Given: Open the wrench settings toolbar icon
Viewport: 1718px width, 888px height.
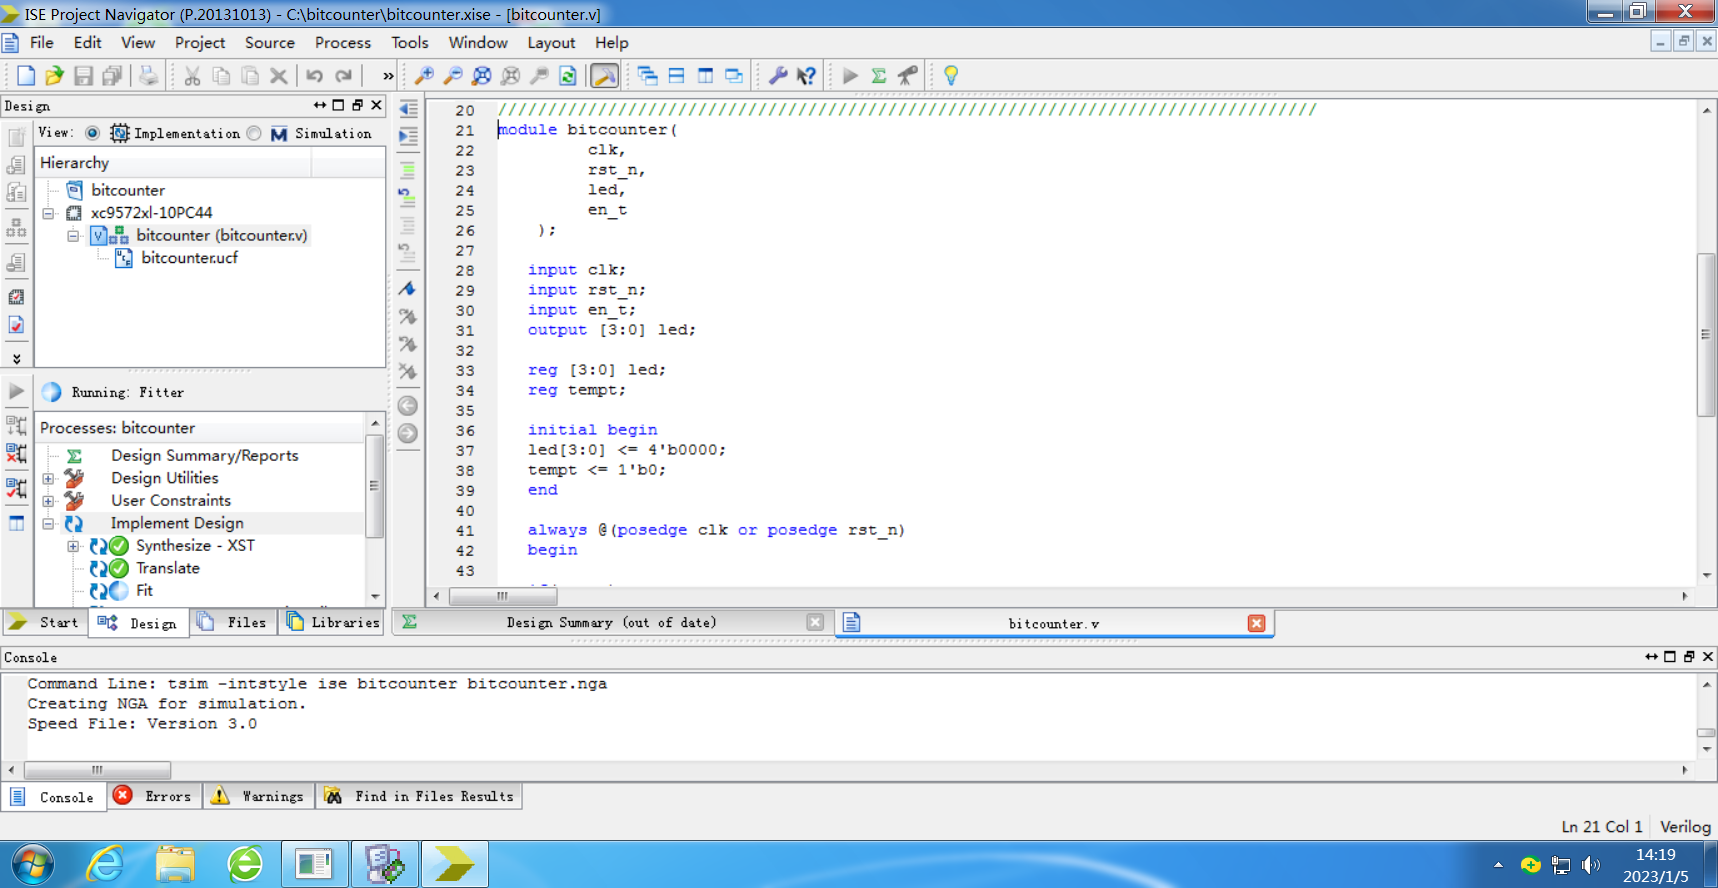Looking at the screenshot, I should [777, 76].
